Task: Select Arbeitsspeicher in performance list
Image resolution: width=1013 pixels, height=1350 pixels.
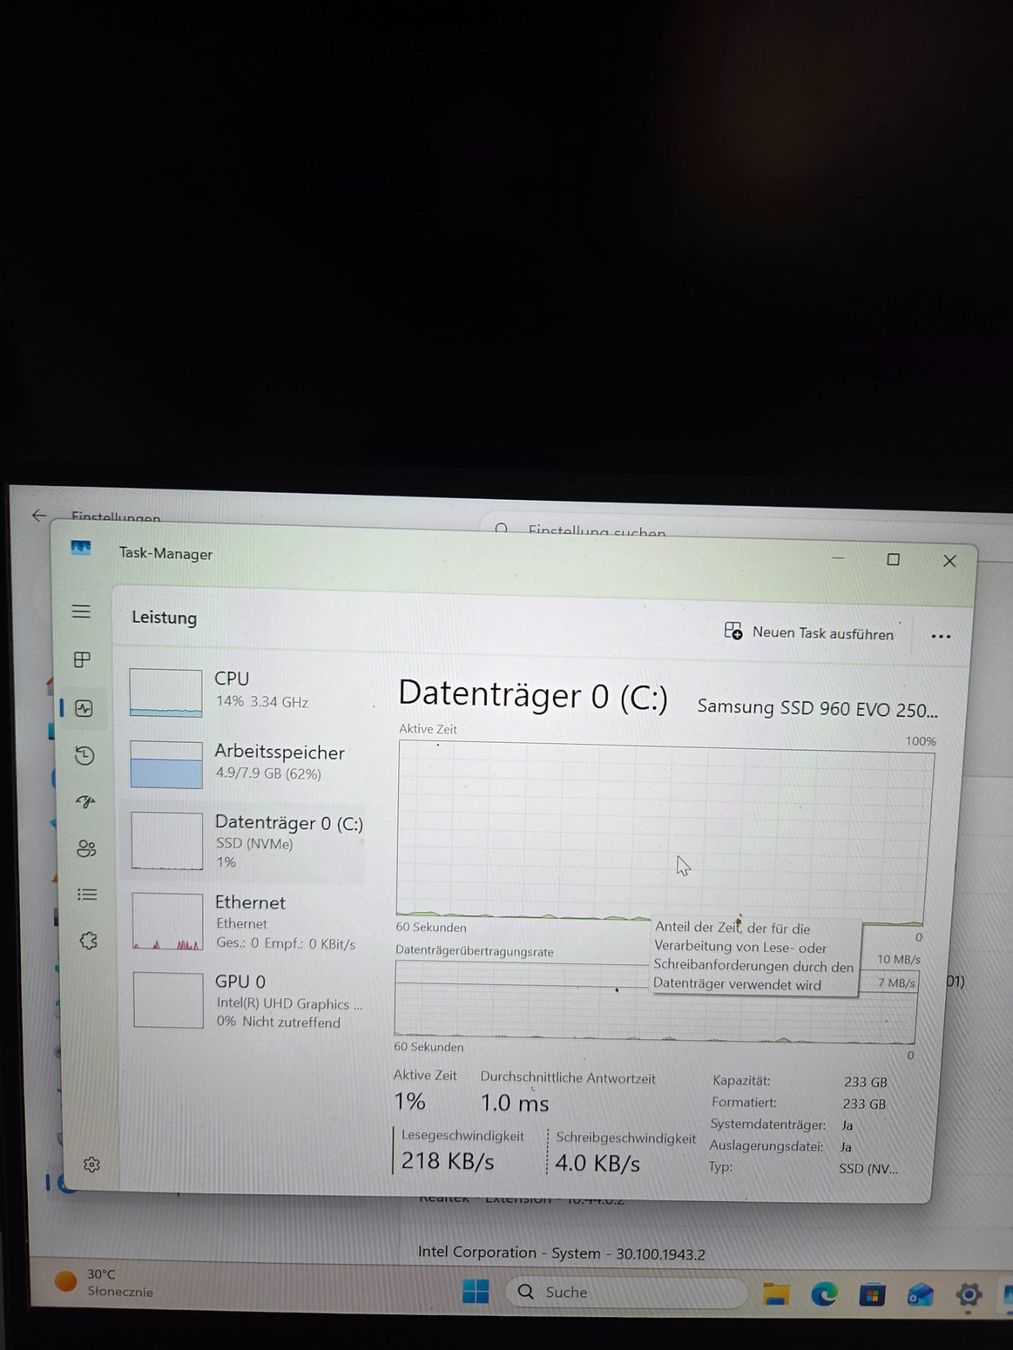Action: pos(246,763)
